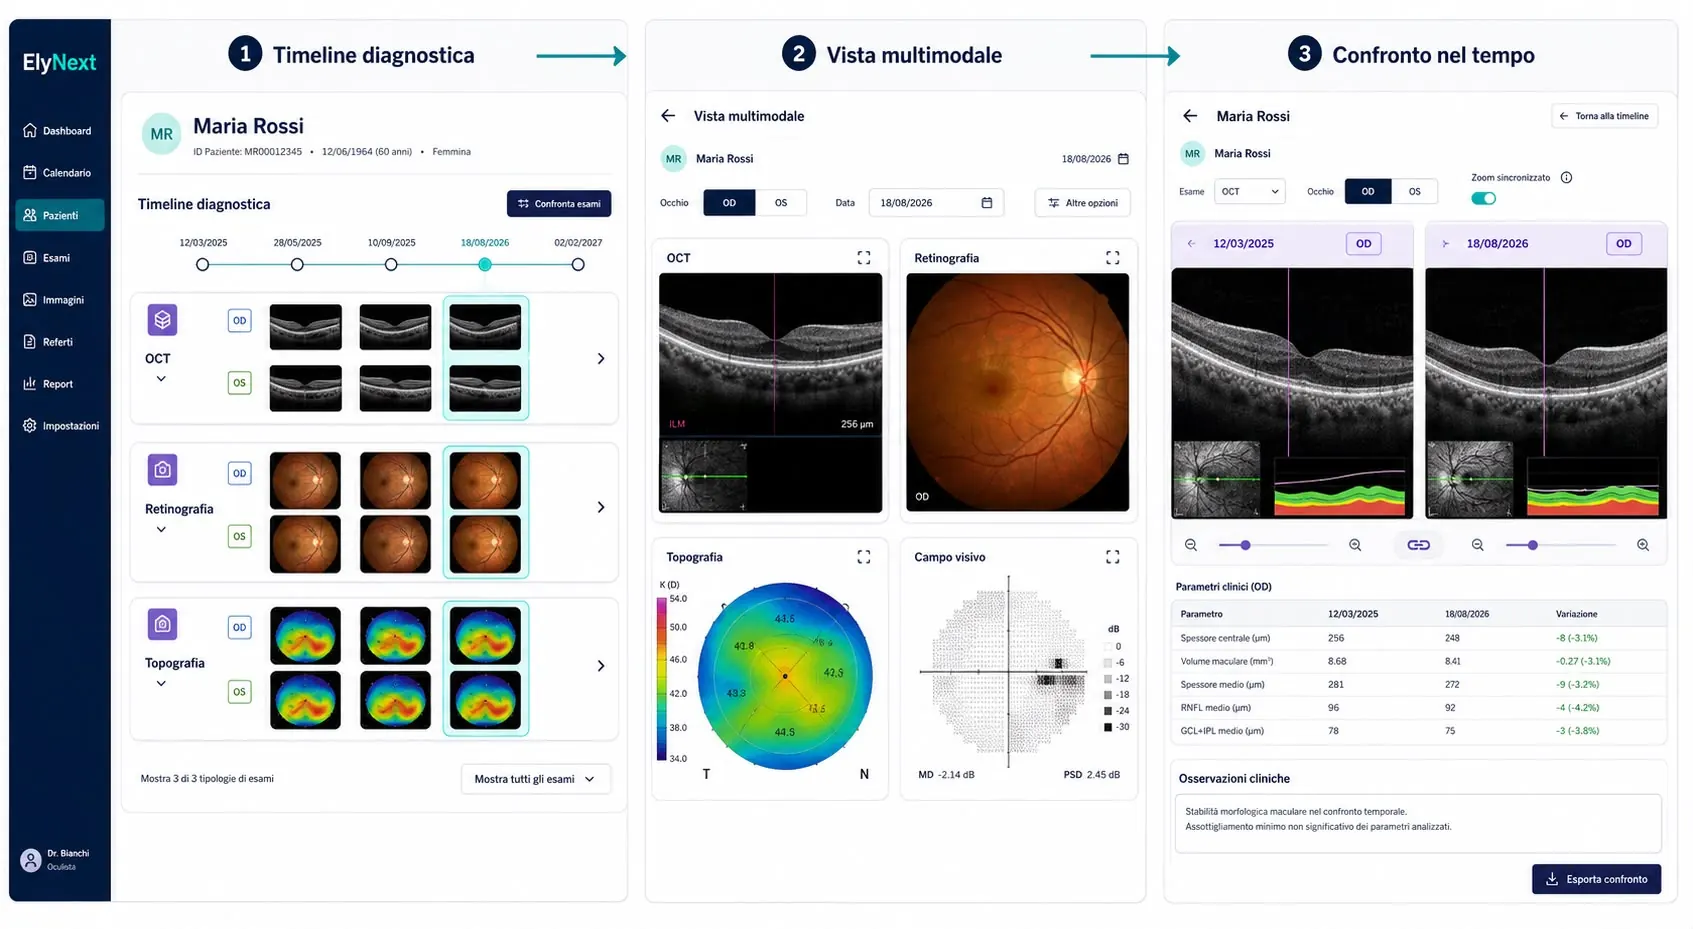1693x929 pixels.
Task: Click Esporta confronto button
Action: click(1596, 879)
